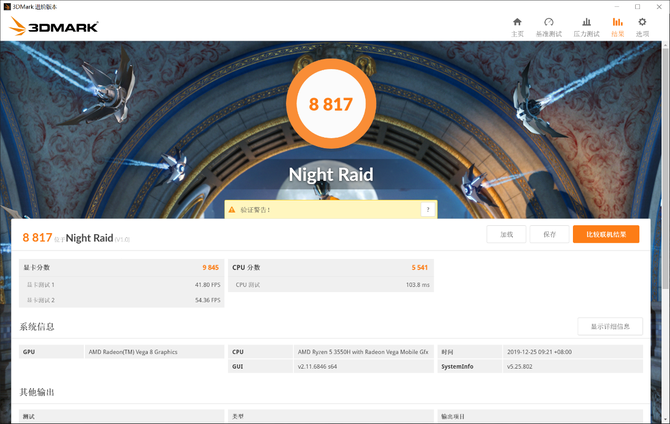Viewport: 670px width, 424px height.
Task: Click the Save (保存) button
Action: (x=550, y=234)
